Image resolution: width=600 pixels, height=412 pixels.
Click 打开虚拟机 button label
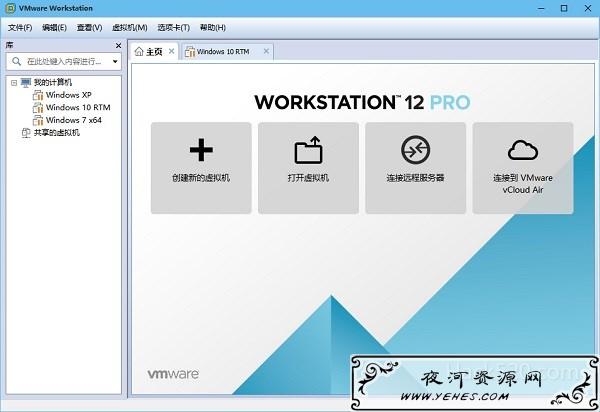tap(308, 178)
